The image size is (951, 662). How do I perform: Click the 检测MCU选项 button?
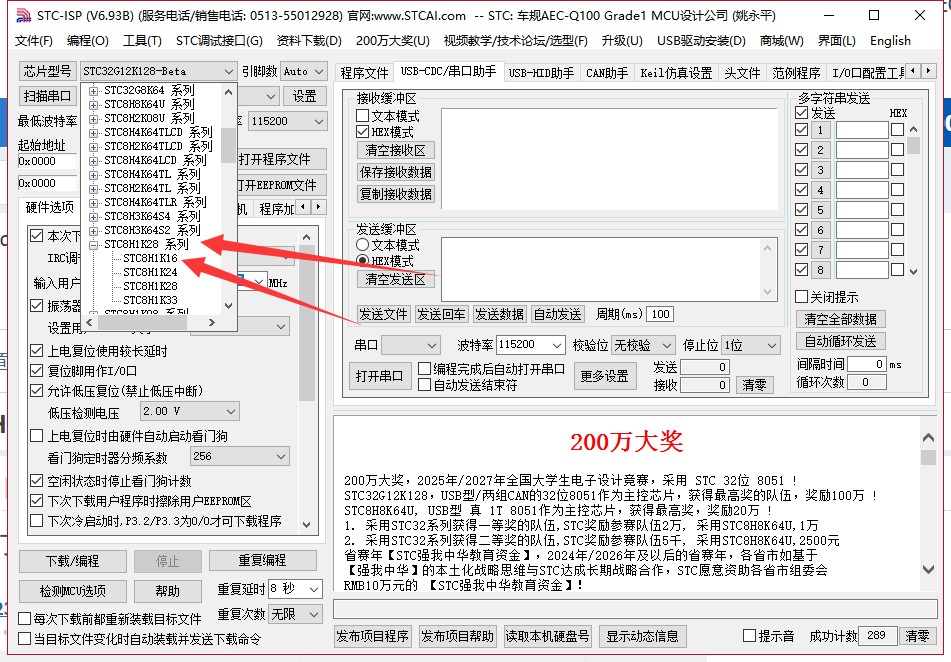point(73,591)
